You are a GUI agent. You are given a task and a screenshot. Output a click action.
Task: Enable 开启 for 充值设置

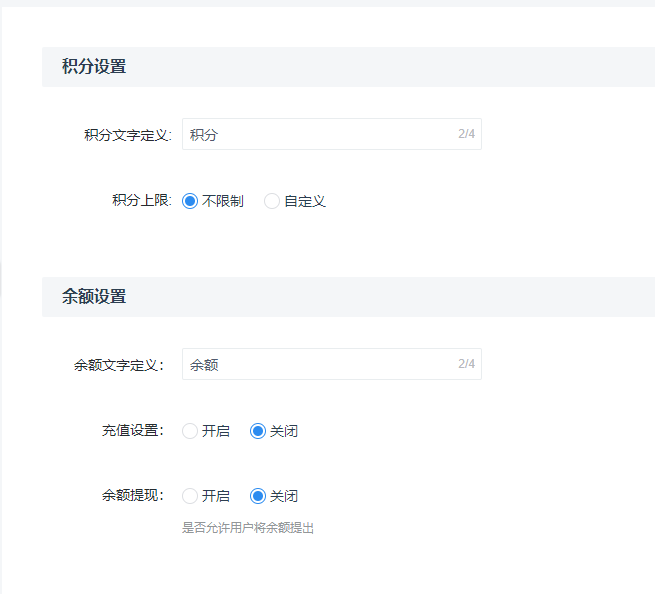tap(190, 431)
